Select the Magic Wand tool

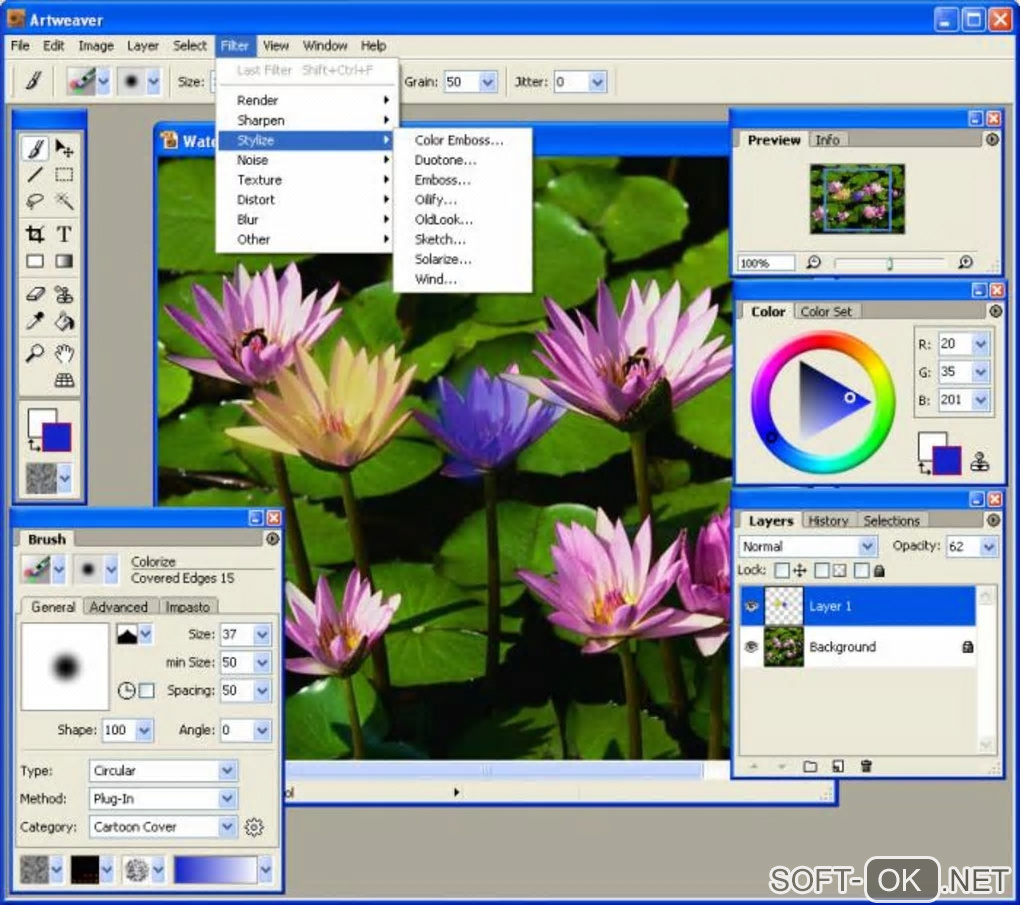point(64,202)
